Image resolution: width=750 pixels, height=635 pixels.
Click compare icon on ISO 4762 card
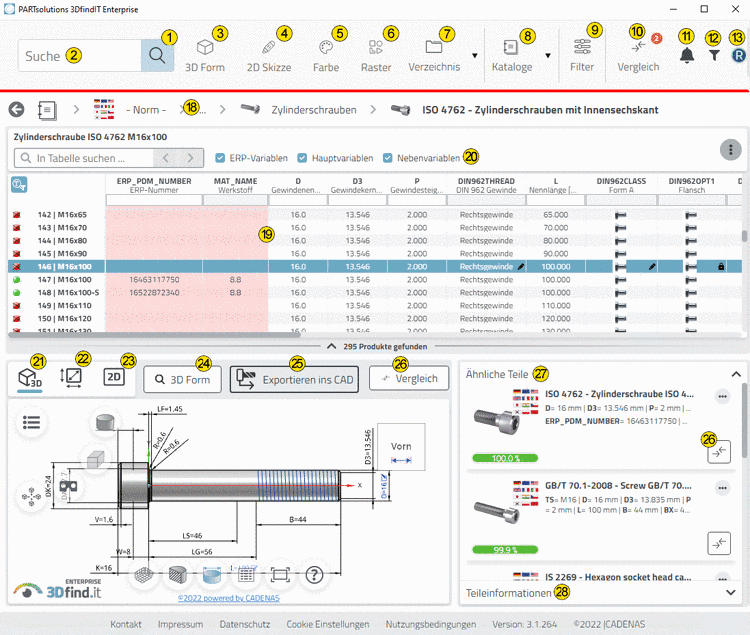(x=719, y=452)
